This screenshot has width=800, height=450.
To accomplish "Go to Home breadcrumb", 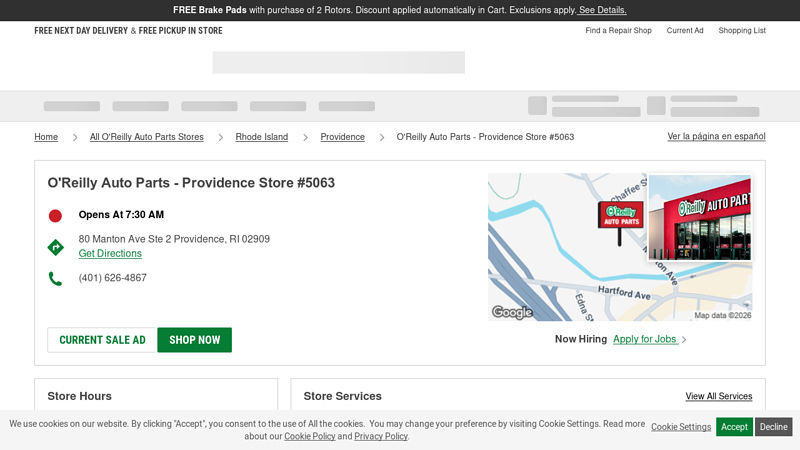I will (46, 137).
